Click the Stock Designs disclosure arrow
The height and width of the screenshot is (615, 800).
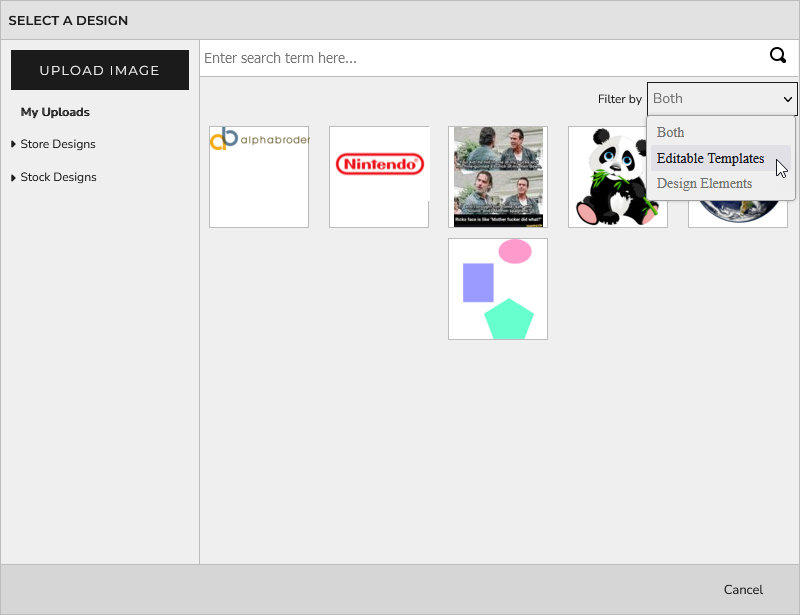click(x=12, y=177)
